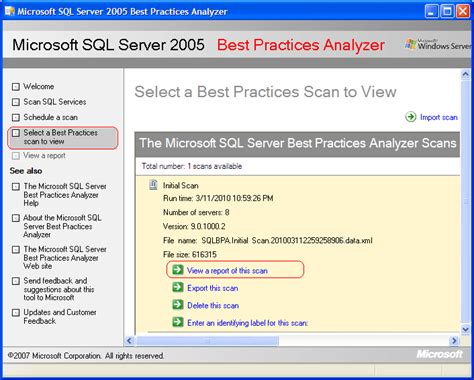Open The Microsoft SQL Server Best Practices Analyzer Help
Viewport: 474px width, 380px height.
[65, 195]
